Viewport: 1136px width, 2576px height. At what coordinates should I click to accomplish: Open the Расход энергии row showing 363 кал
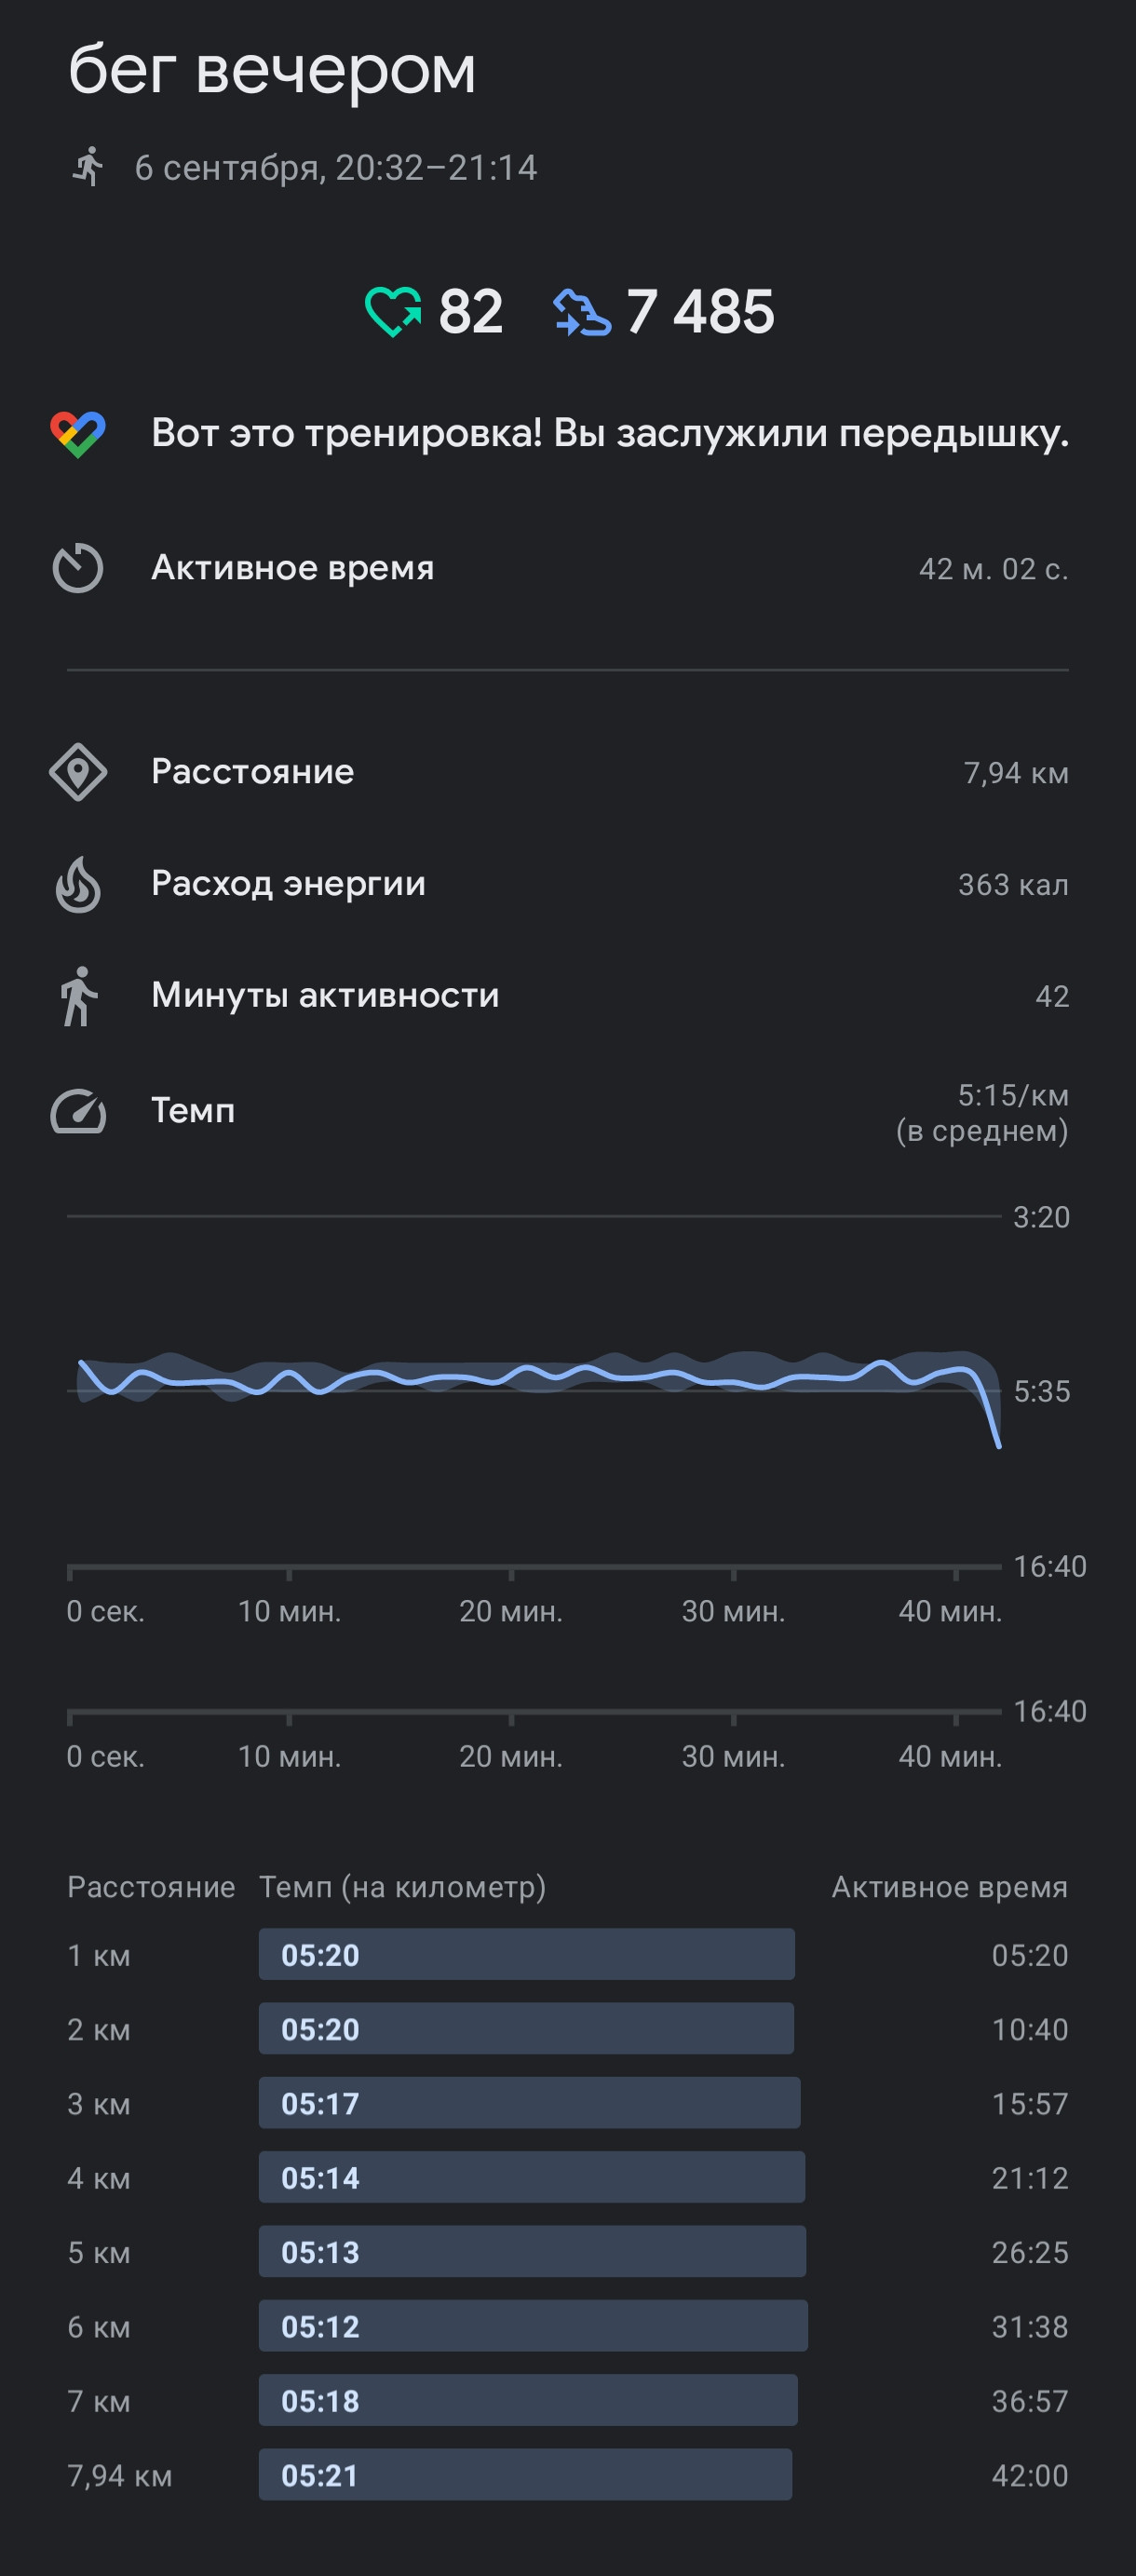tap(568, 884)
